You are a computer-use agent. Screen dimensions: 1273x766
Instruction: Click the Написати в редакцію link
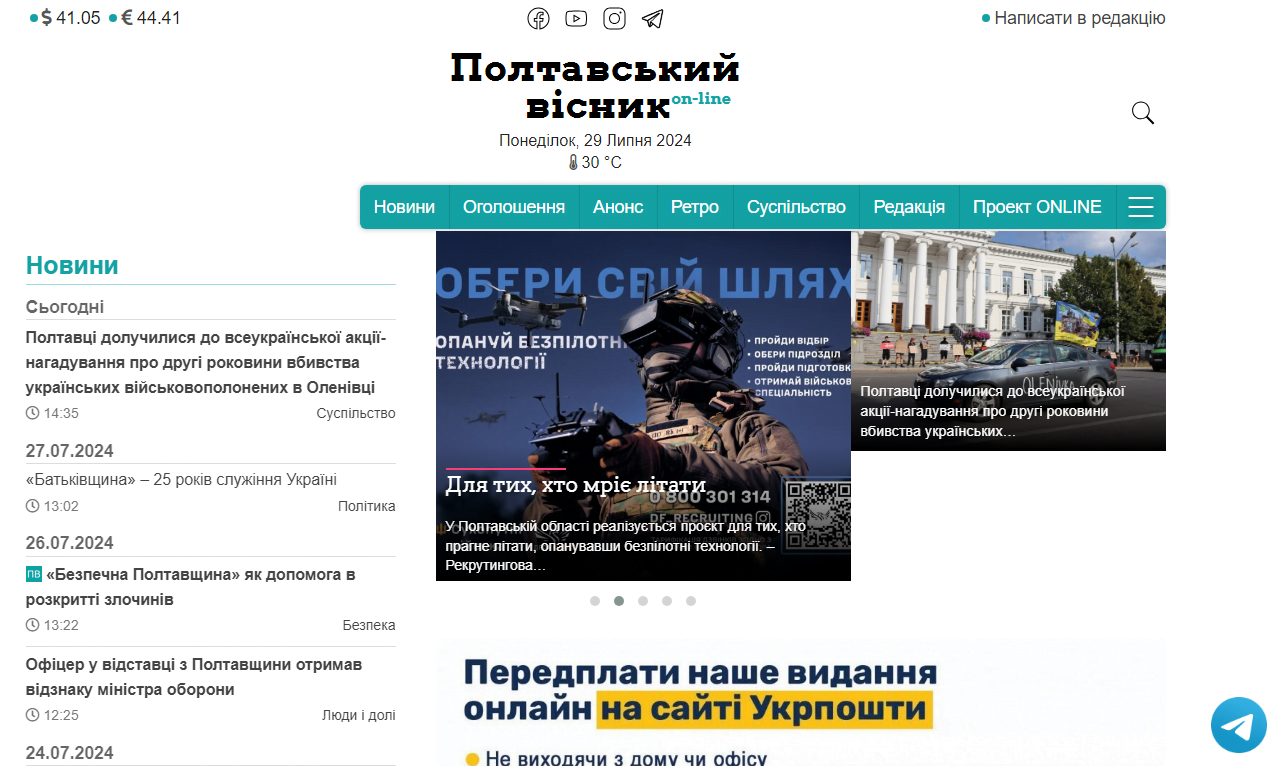pos(1080,18)
